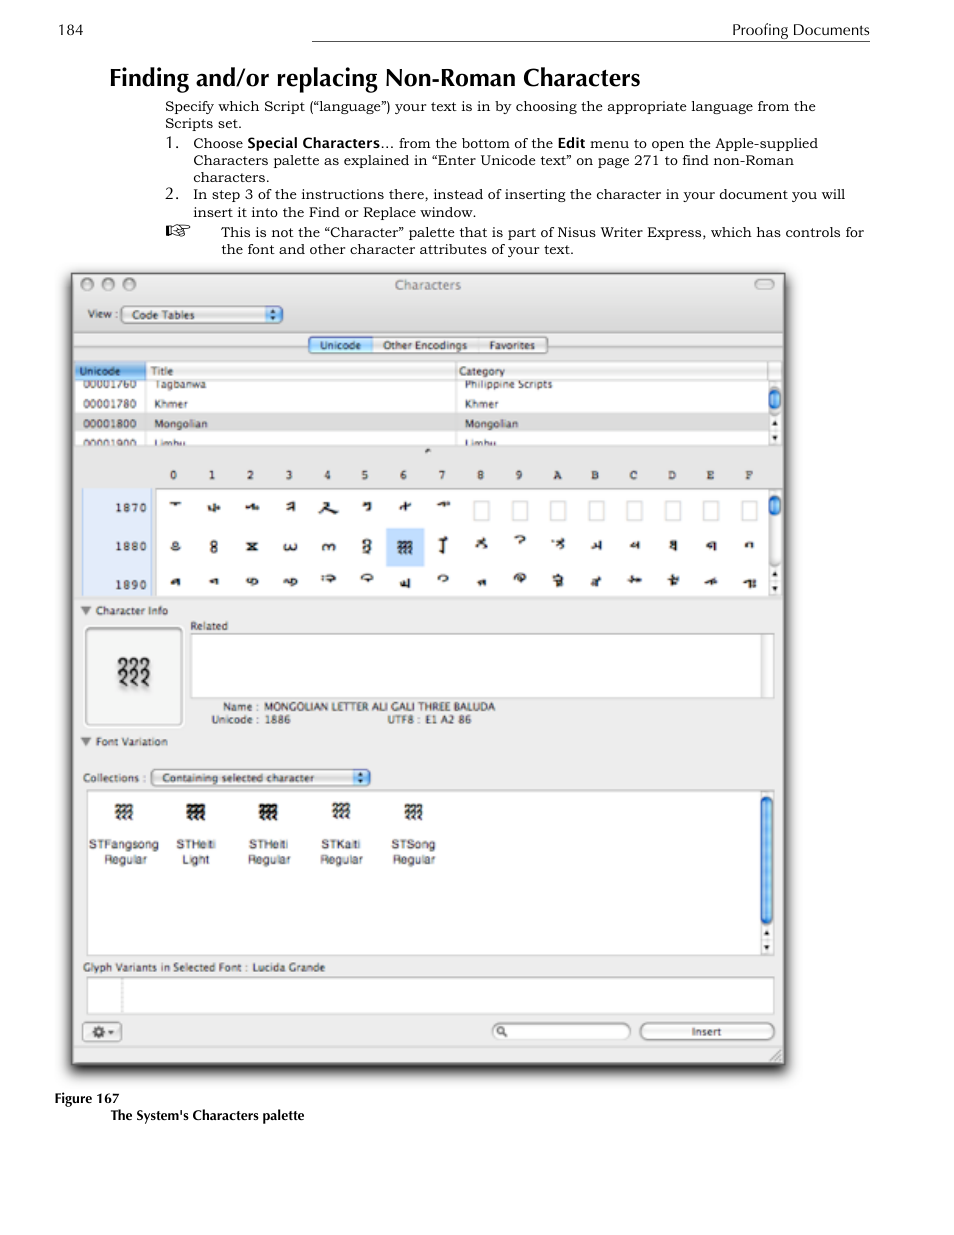Select glyph in row 1870 column 4
This screenshot has height=1235, width=954.
(x=328, y=508)
